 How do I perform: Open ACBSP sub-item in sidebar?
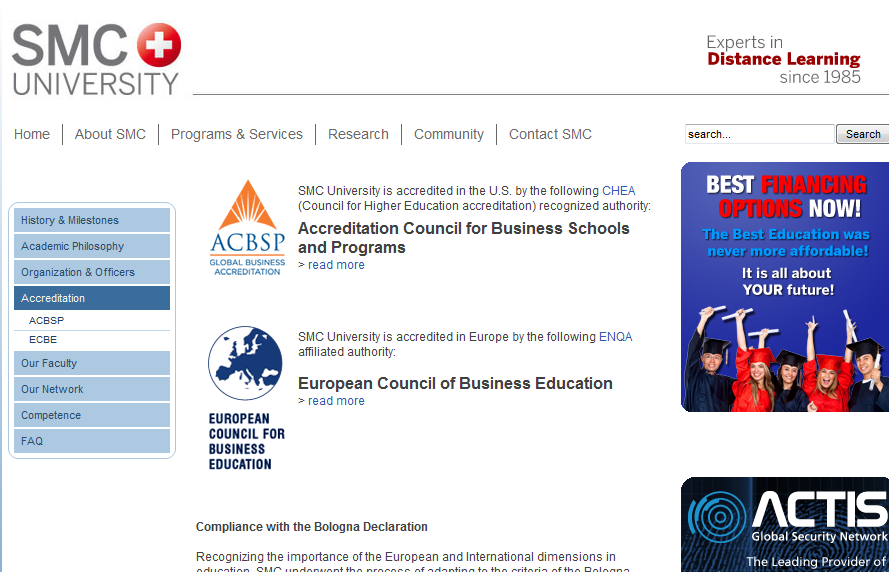click(x=46, y=321)
